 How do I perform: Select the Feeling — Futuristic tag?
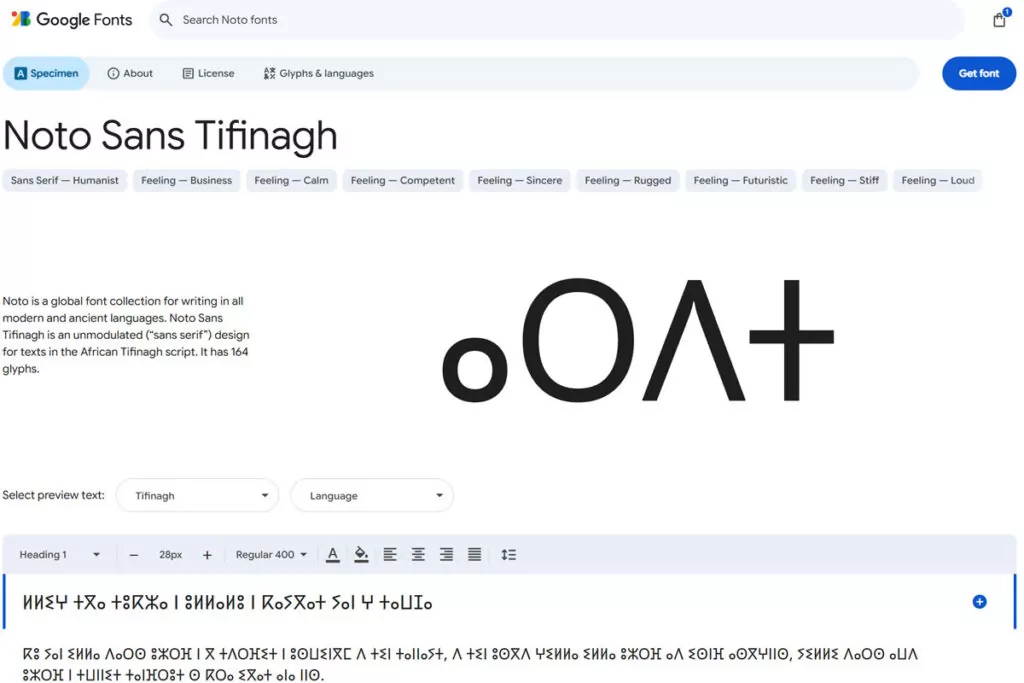click(x=740, y=180)
